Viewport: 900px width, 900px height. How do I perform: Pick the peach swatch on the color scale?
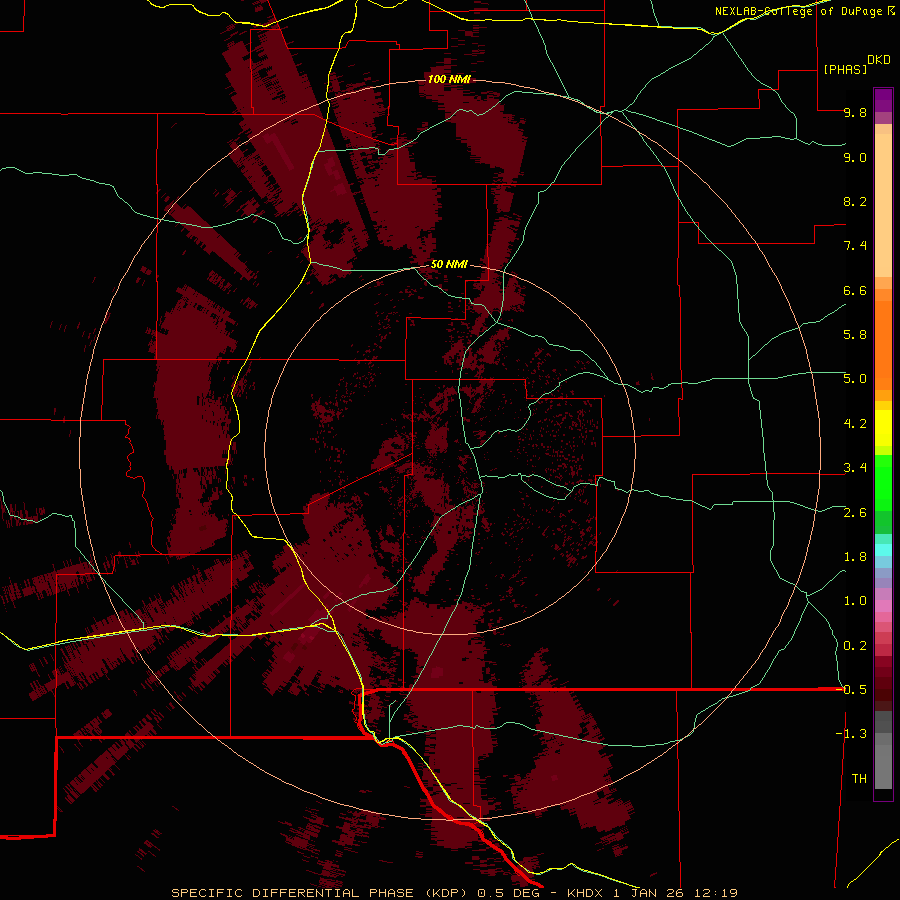[883, 205]
